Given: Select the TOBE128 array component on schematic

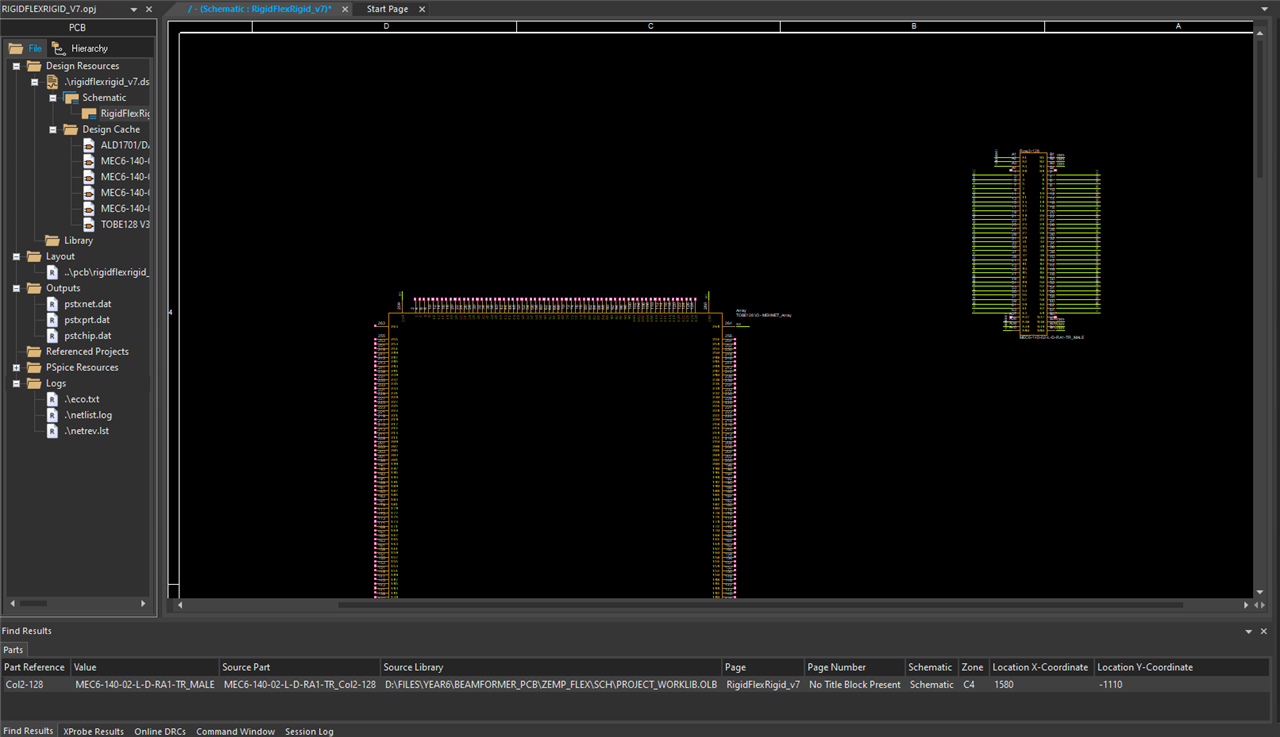Looking at the screenshot, I should [555, 455].
